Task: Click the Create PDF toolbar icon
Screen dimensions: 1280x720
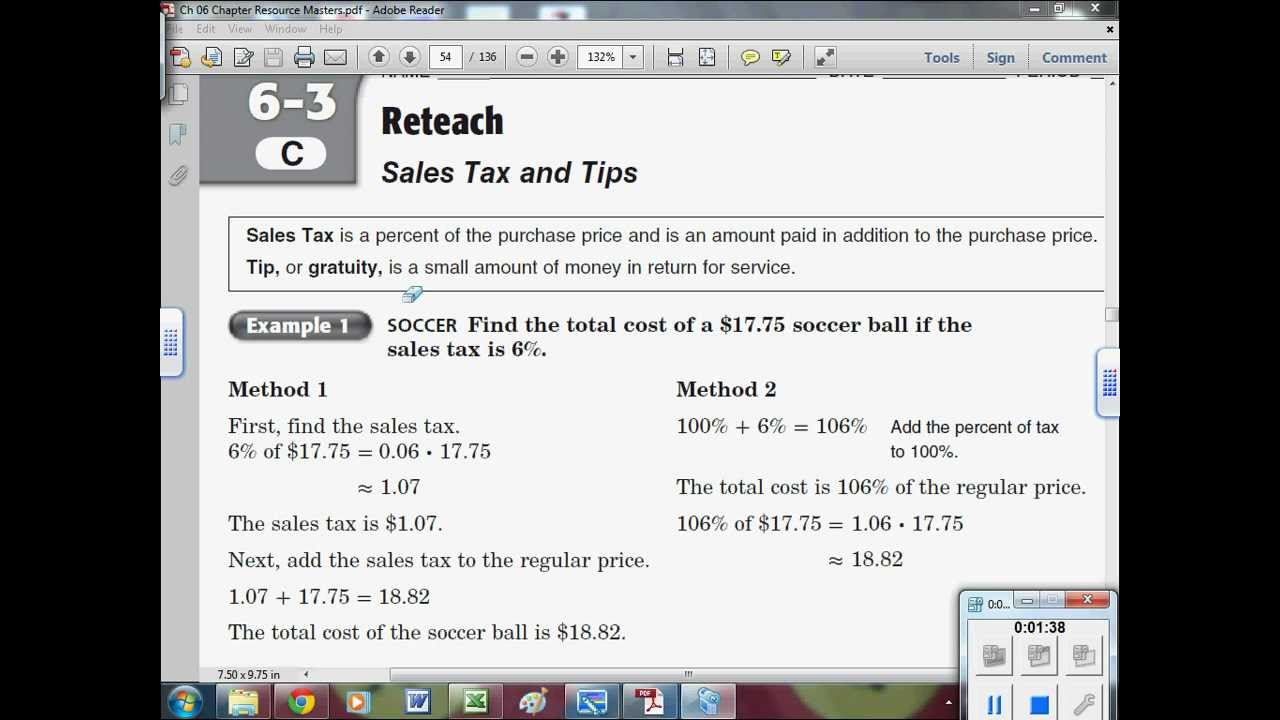Action: point(180,57)
